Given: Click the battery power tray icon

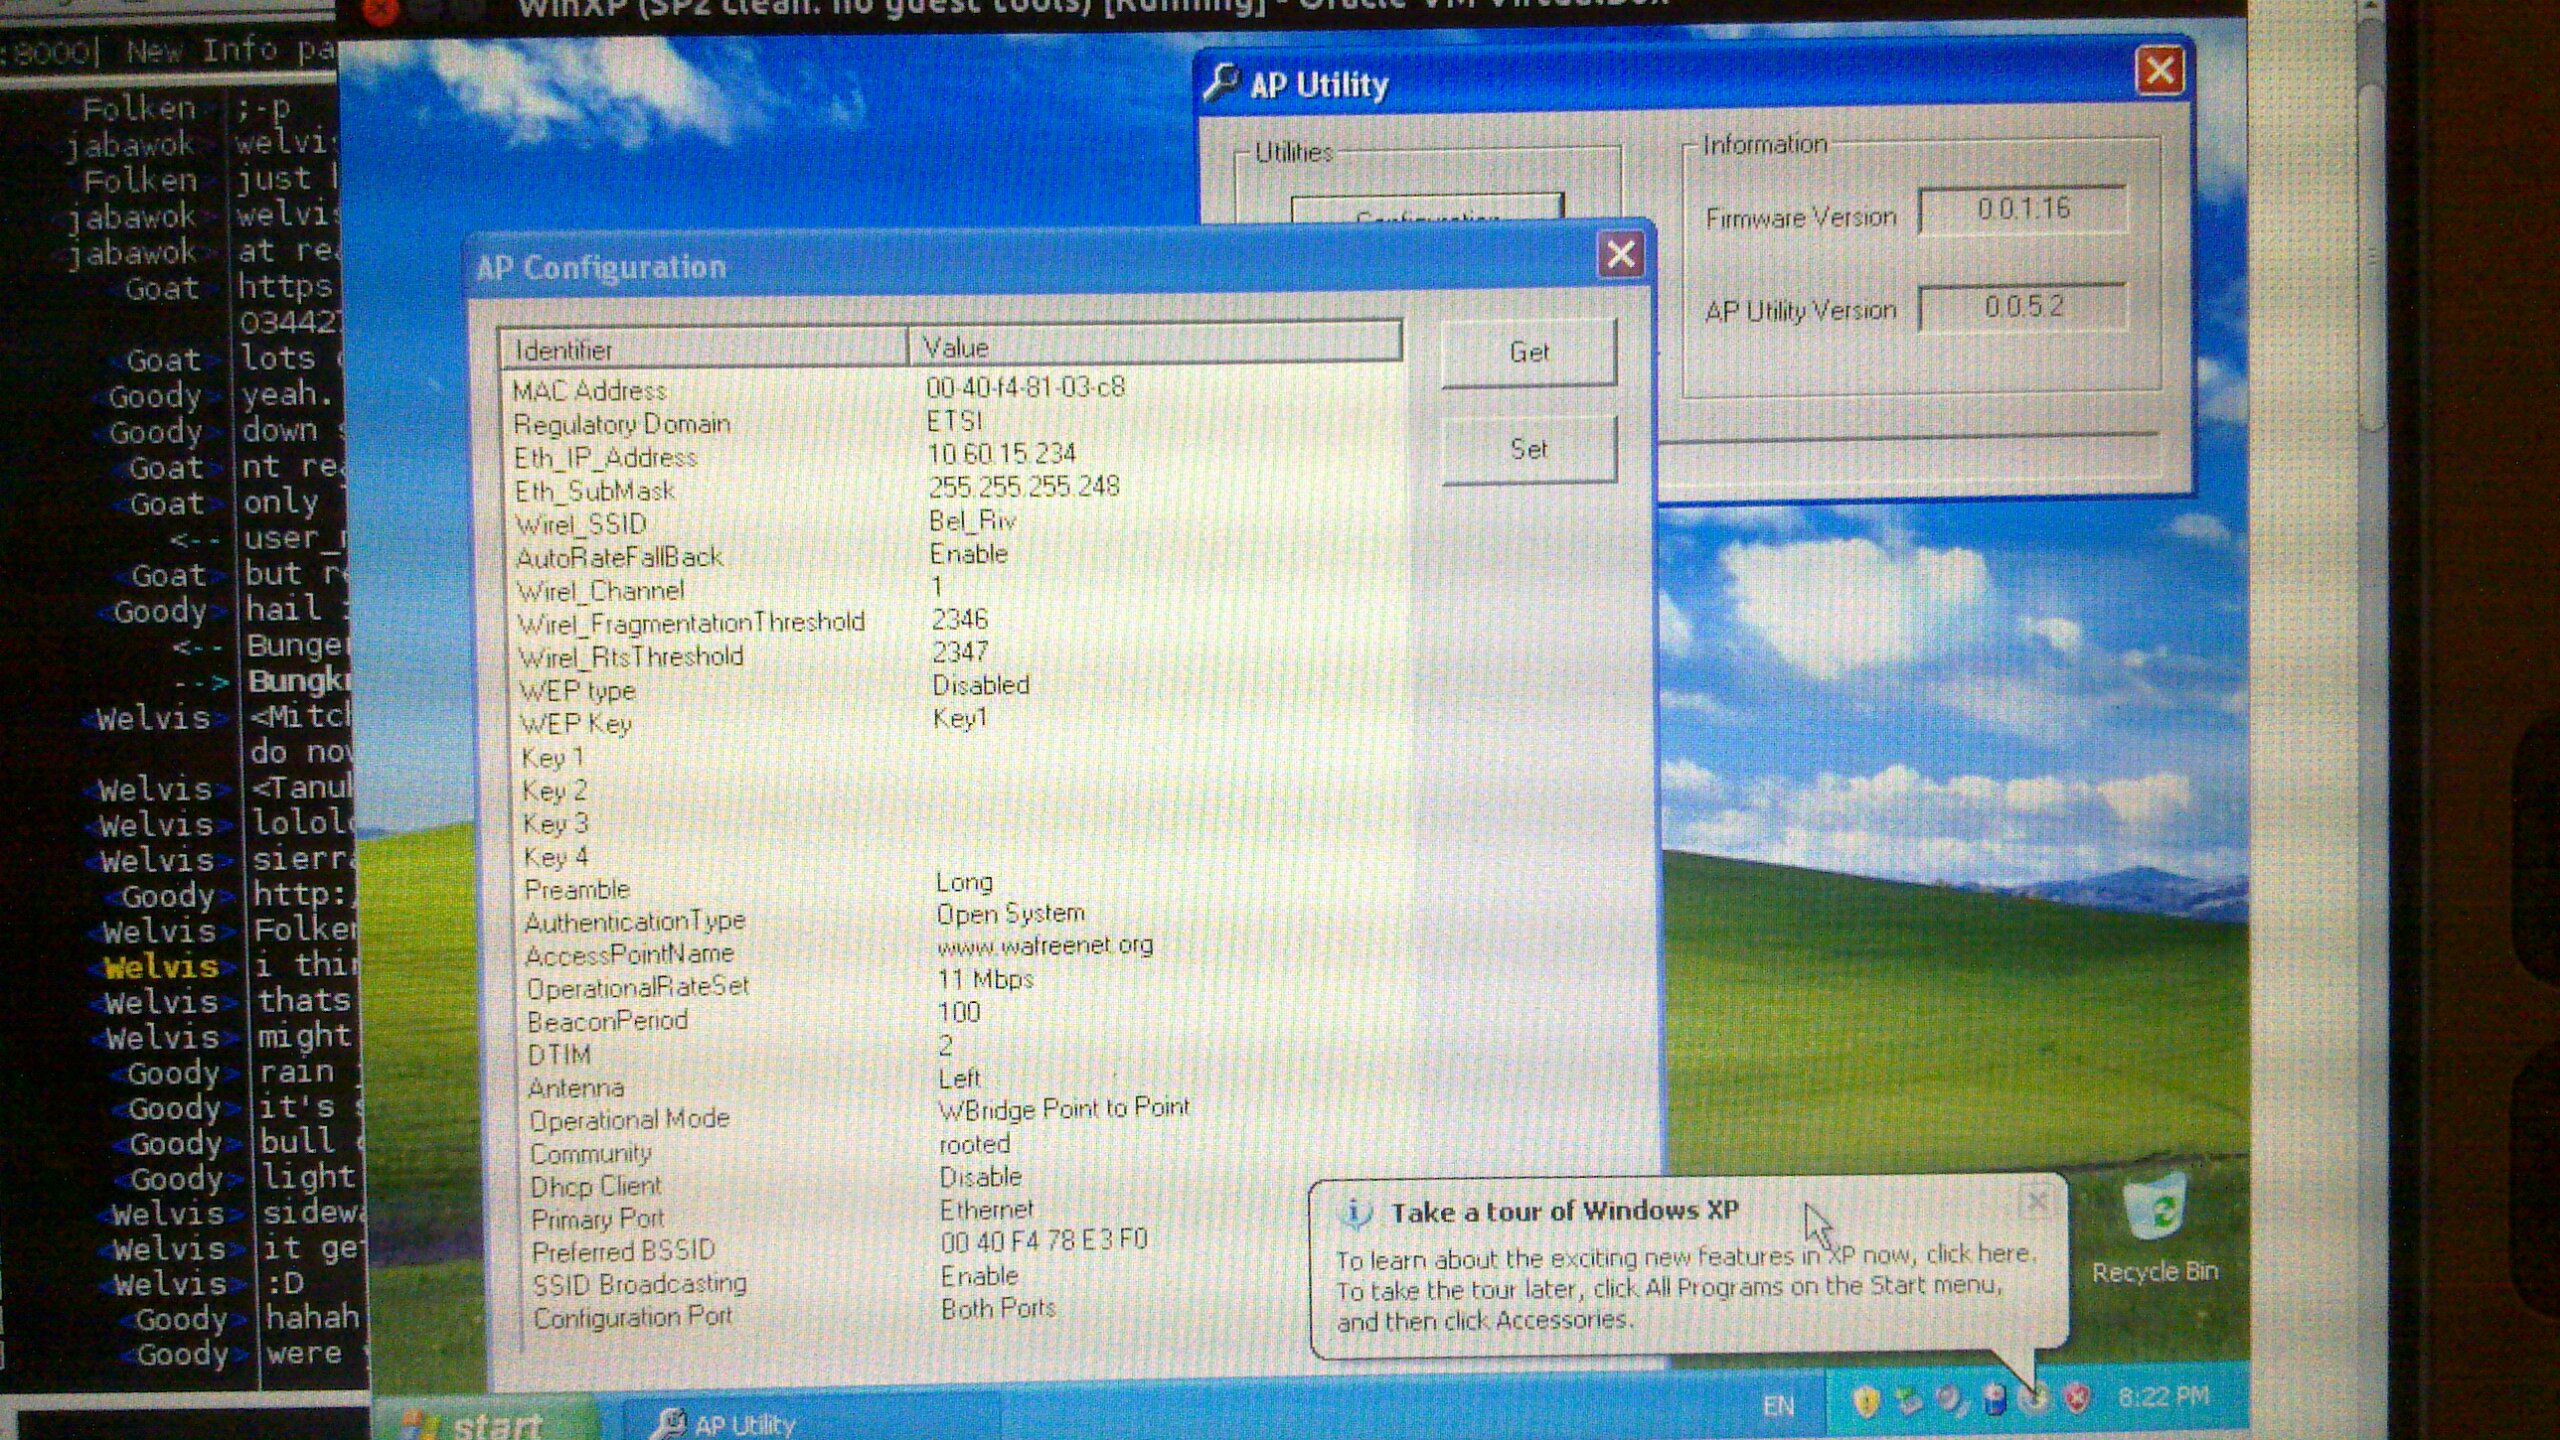Looking at the screenshot, I should point(1994,1401).
